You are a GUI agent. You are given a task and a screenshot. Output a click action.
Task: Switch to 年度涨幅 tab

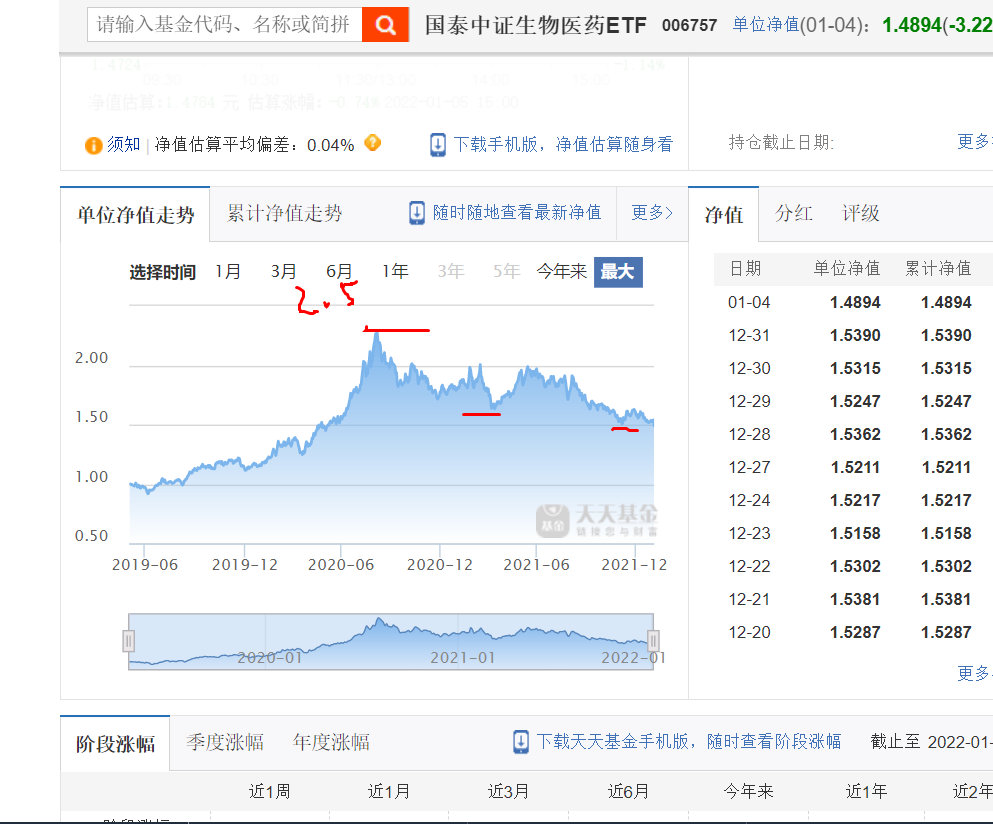pyautogui.click(x=331, y=742)
